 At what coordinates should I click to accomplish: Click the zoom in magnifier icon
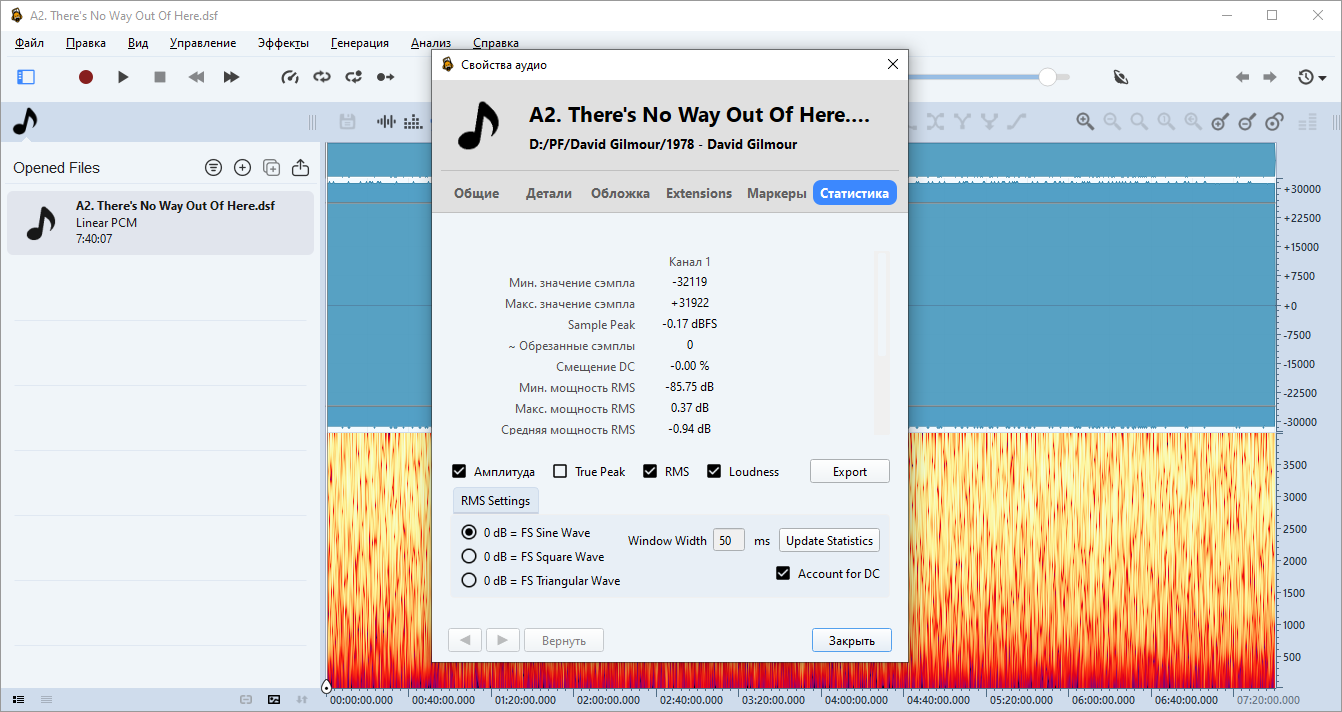point(1085,122)
